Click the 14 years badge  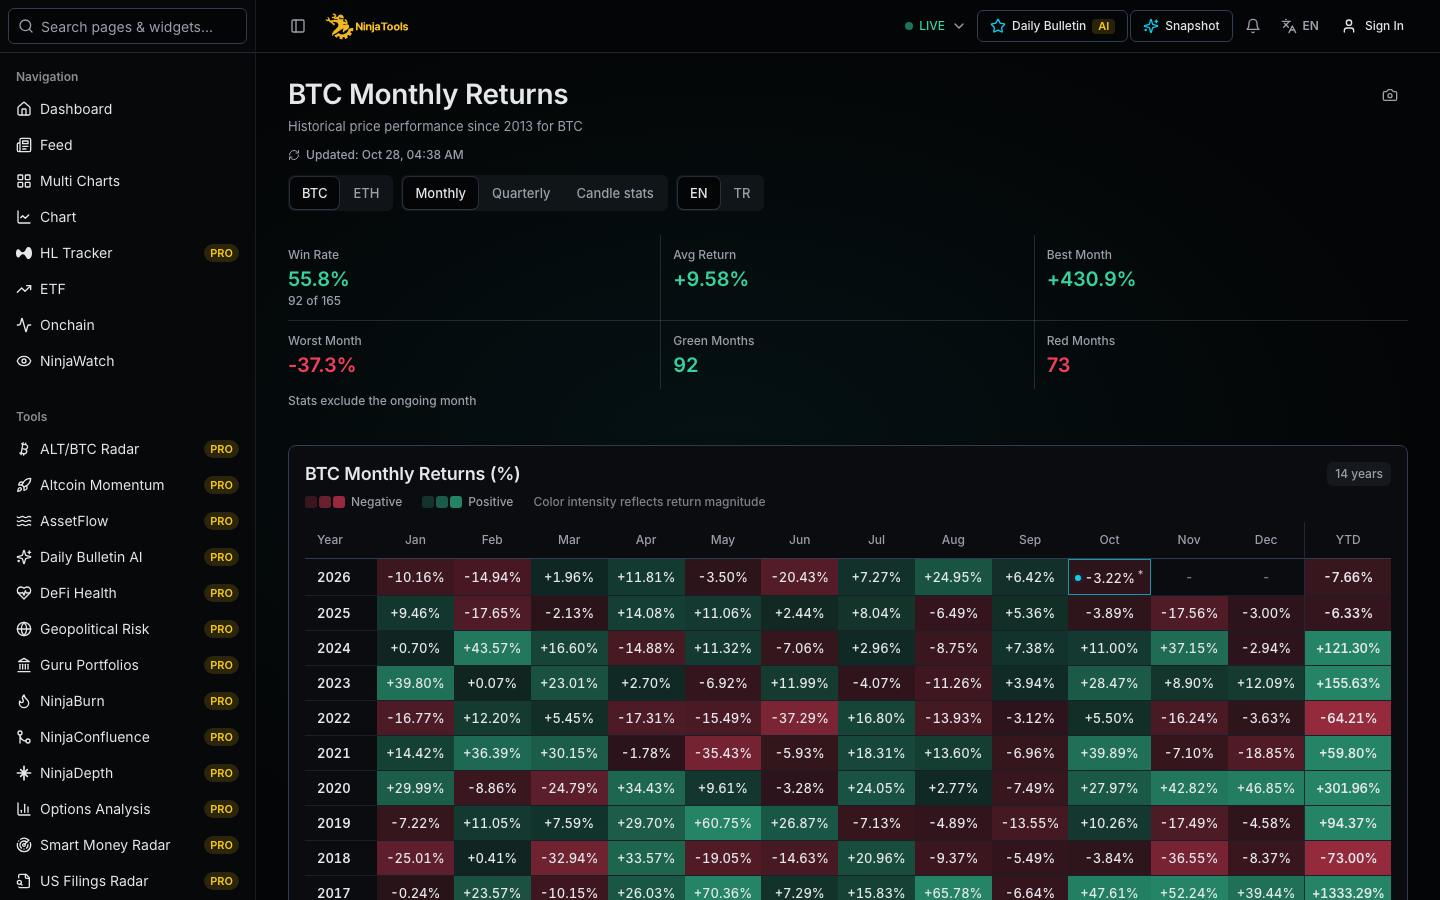click(1359, 474)
